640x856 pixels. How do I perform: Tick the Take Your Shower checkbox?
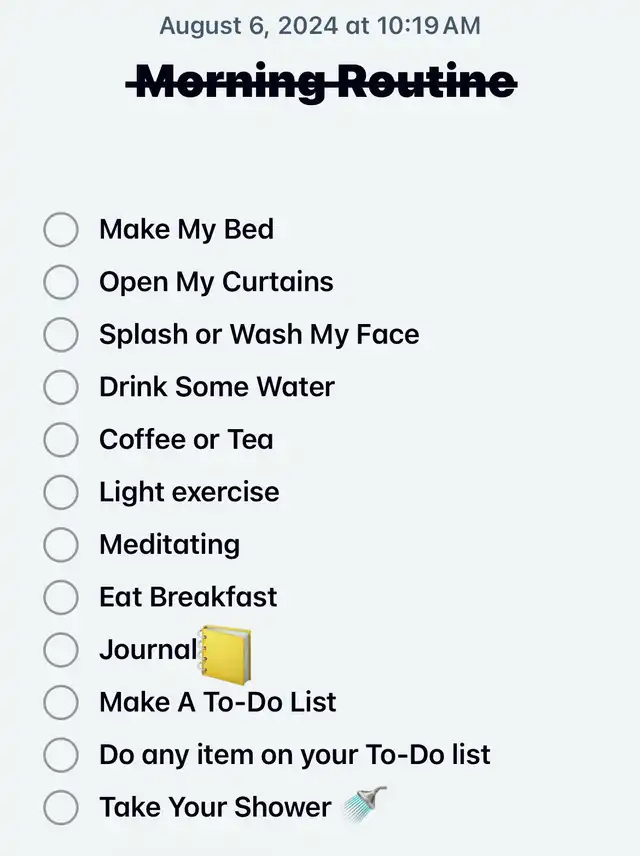tap(61, 807)
